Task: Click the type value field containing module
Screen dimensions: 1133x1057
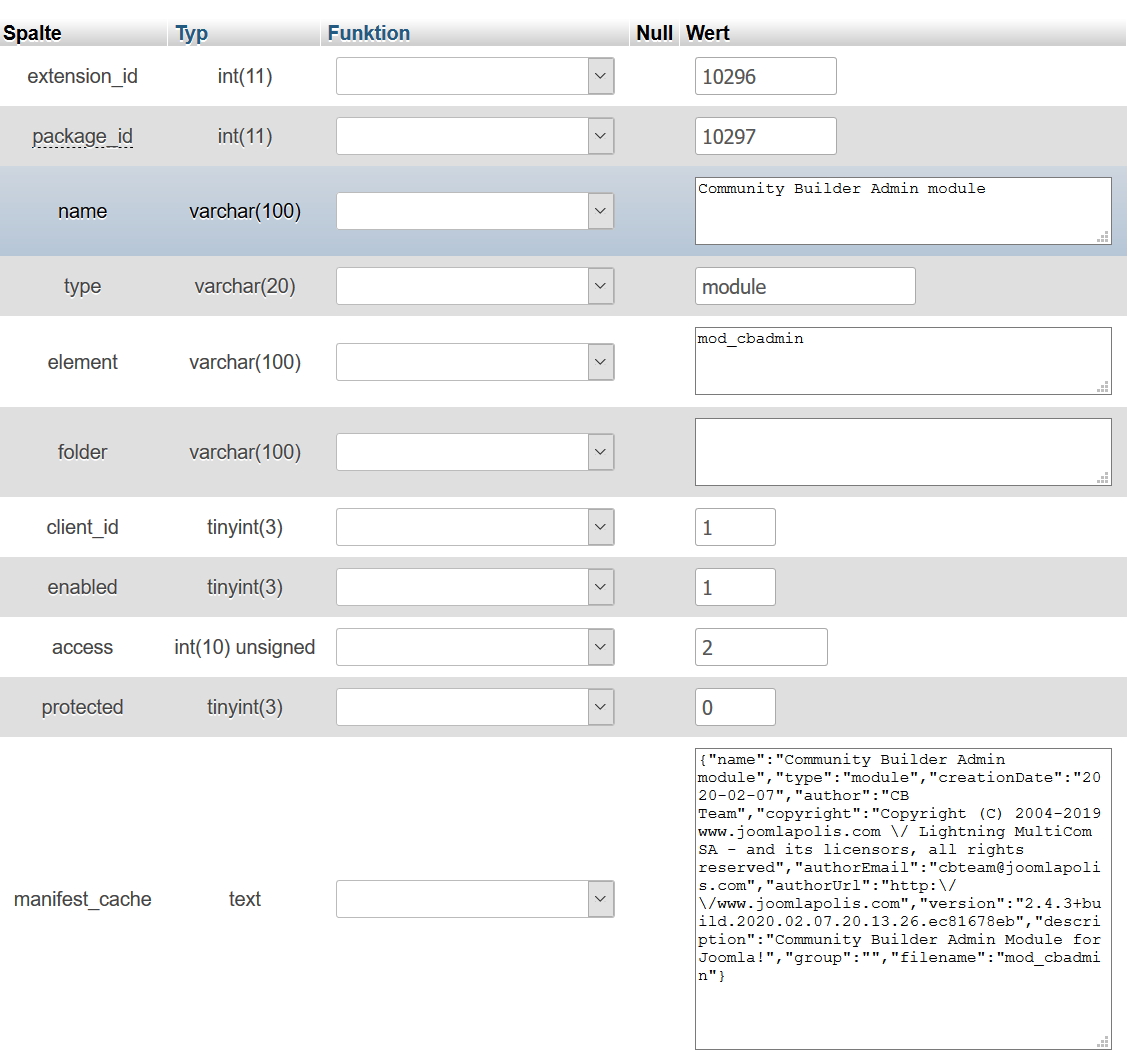Action: tap(805, 286)
